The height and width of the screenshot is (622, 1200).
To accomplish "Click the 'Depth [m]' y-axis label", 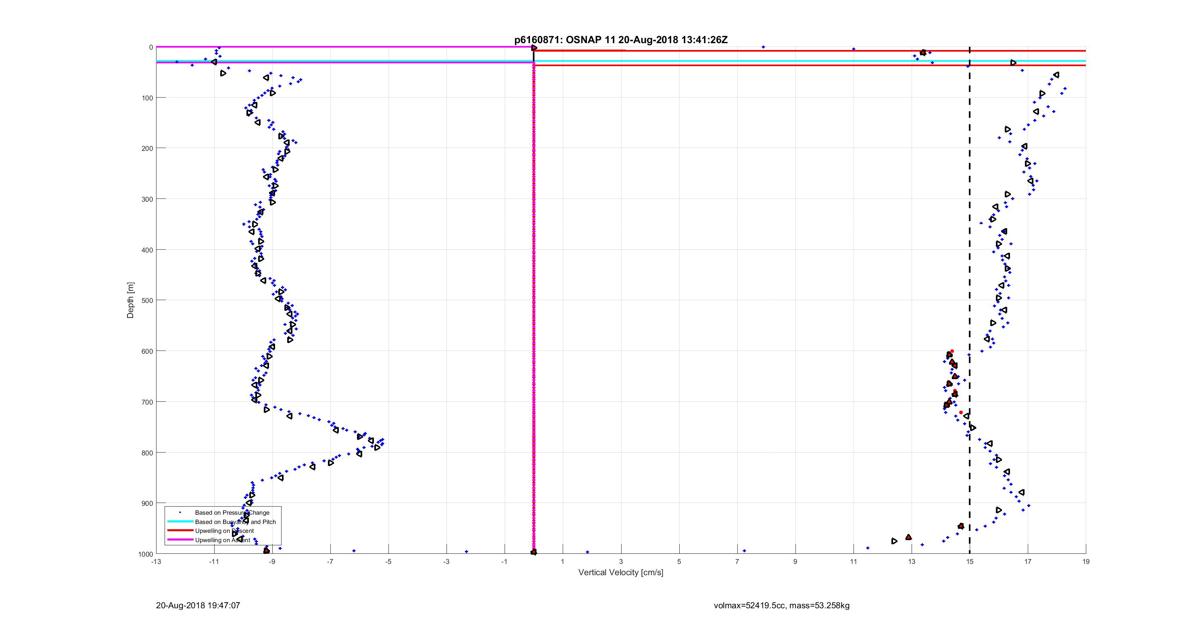I will [131, 300].
